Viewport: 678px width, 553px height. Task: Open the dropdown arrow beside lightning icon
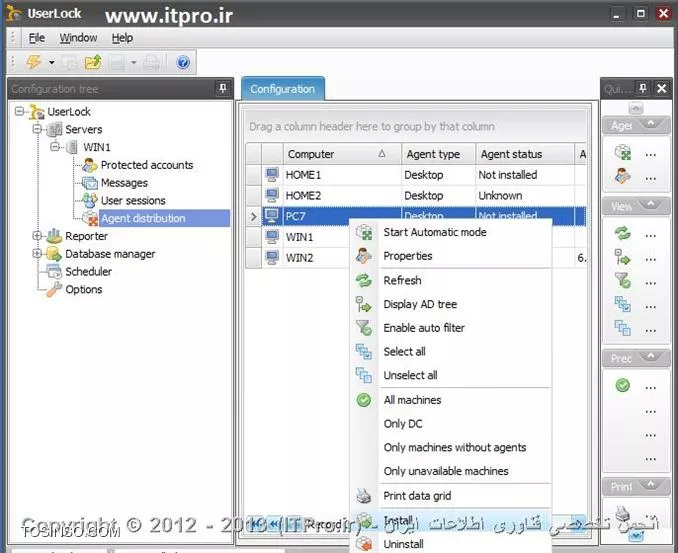(x=52, y=63)
